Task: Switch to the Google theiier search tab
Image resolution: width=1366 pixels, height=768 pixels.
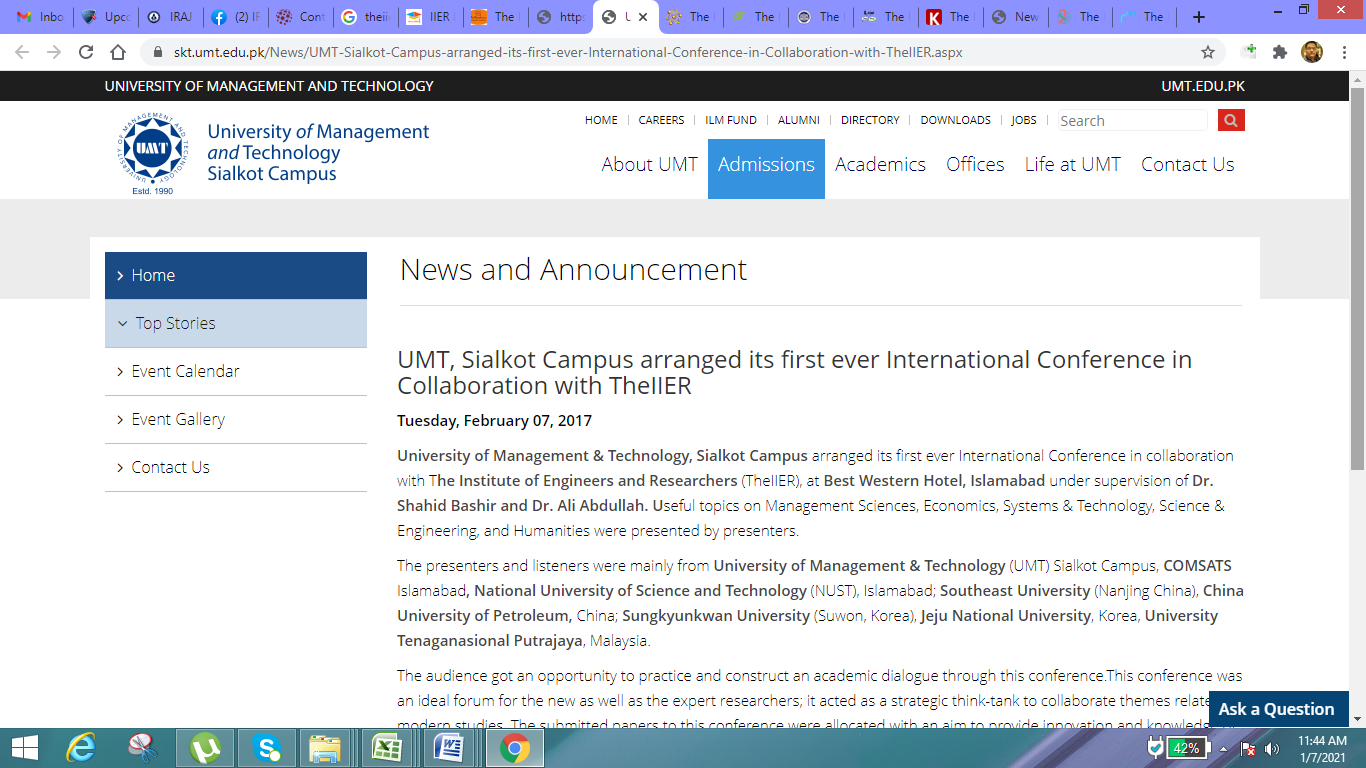Action: (x=365, y=17)
